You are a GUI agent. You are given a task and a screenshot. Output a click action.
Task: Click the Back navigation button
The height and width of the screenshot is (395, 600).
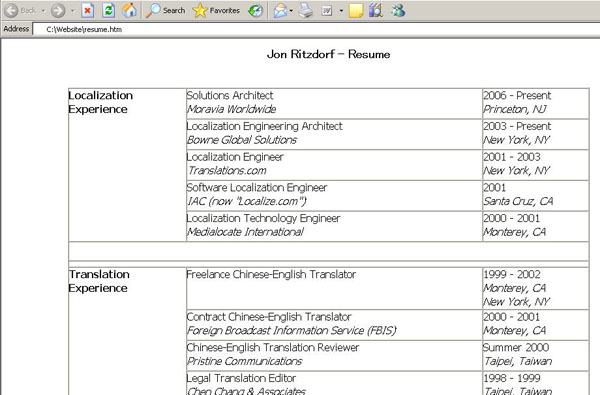20,10
